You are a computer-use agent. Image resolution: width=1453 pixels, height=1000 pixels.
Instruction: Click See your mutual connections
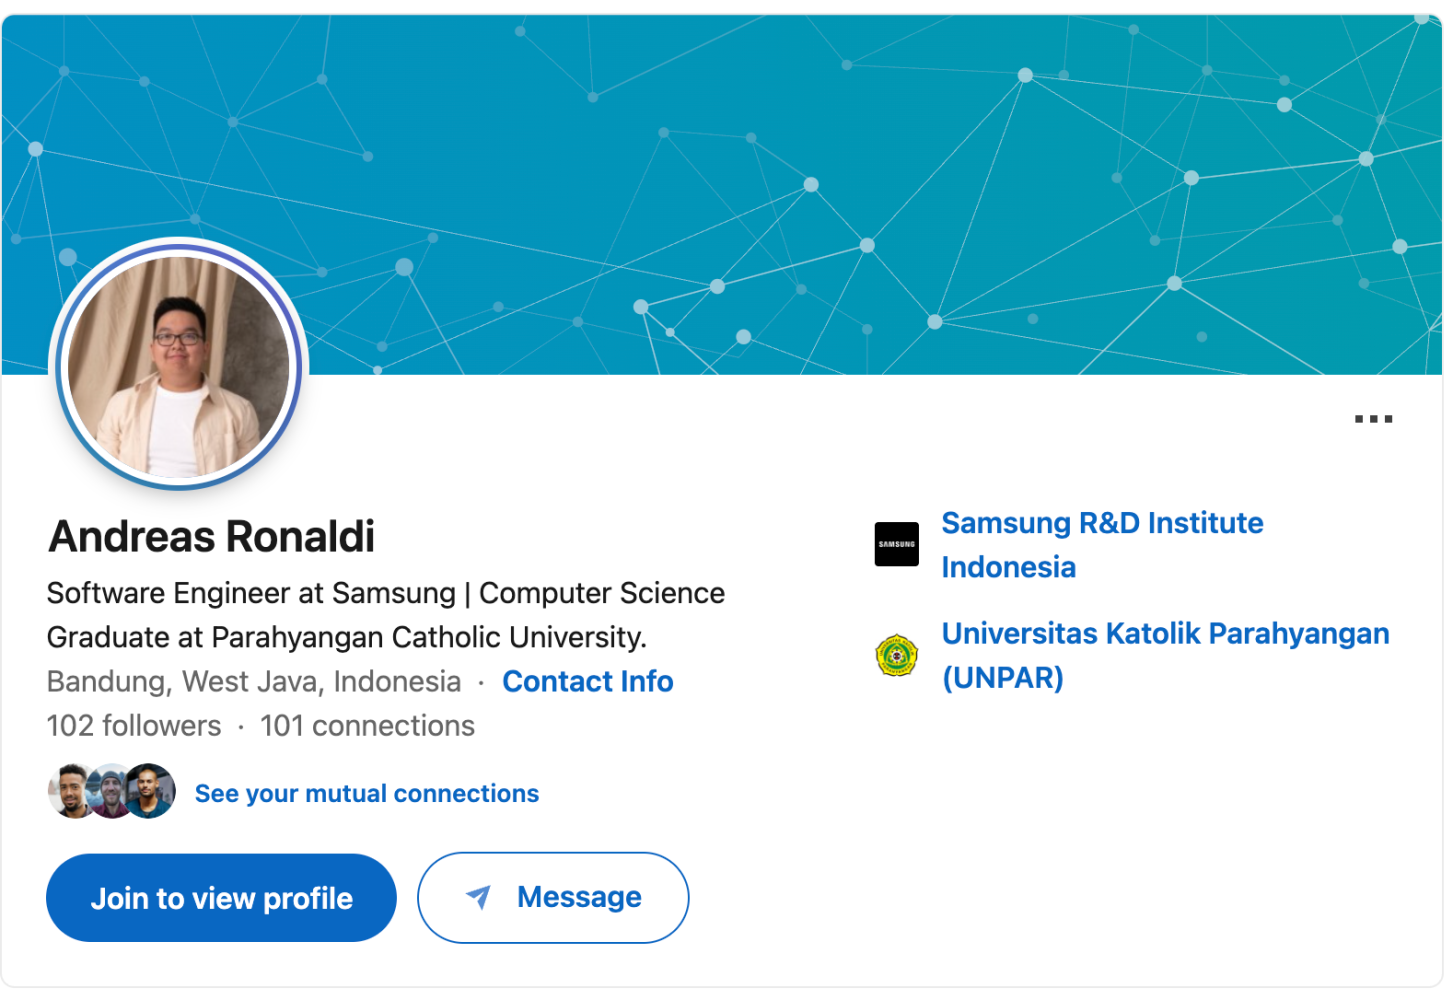(367, 793)
